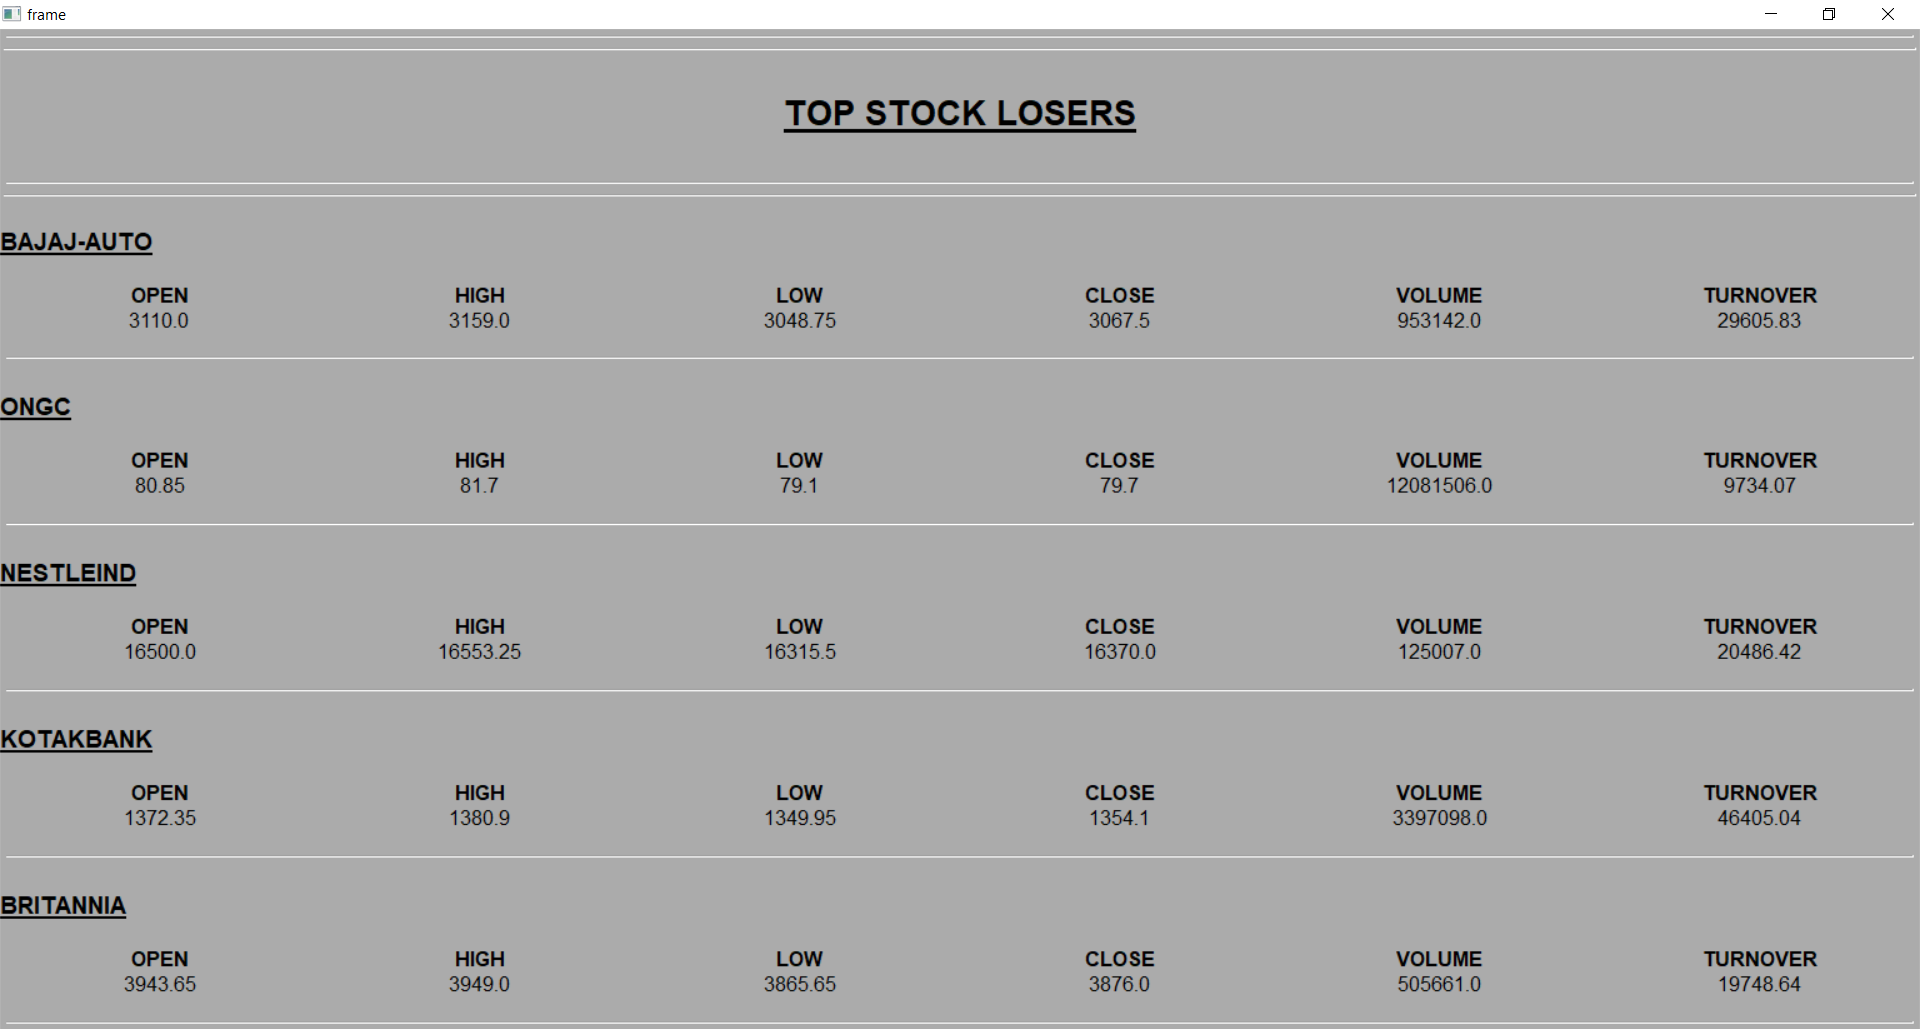The image size is (1920, 1029).
Task: Minimize the frame window
Action: (x=1770, y=14)
